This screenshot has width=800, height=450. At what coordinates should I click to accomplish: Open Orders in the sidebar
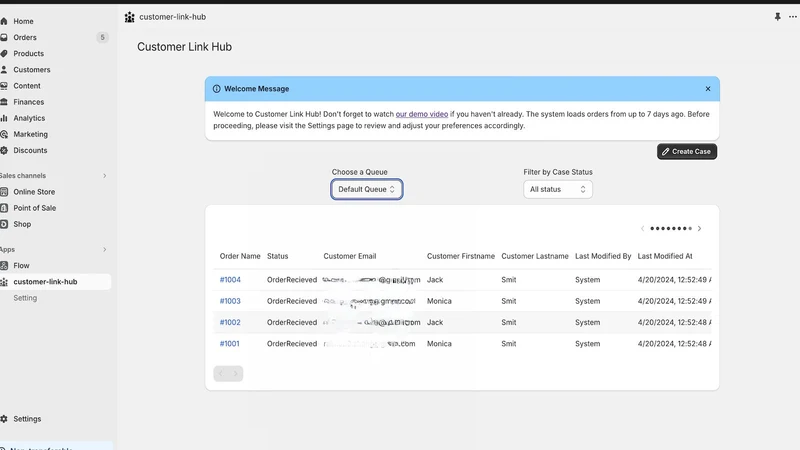[25, 37]
